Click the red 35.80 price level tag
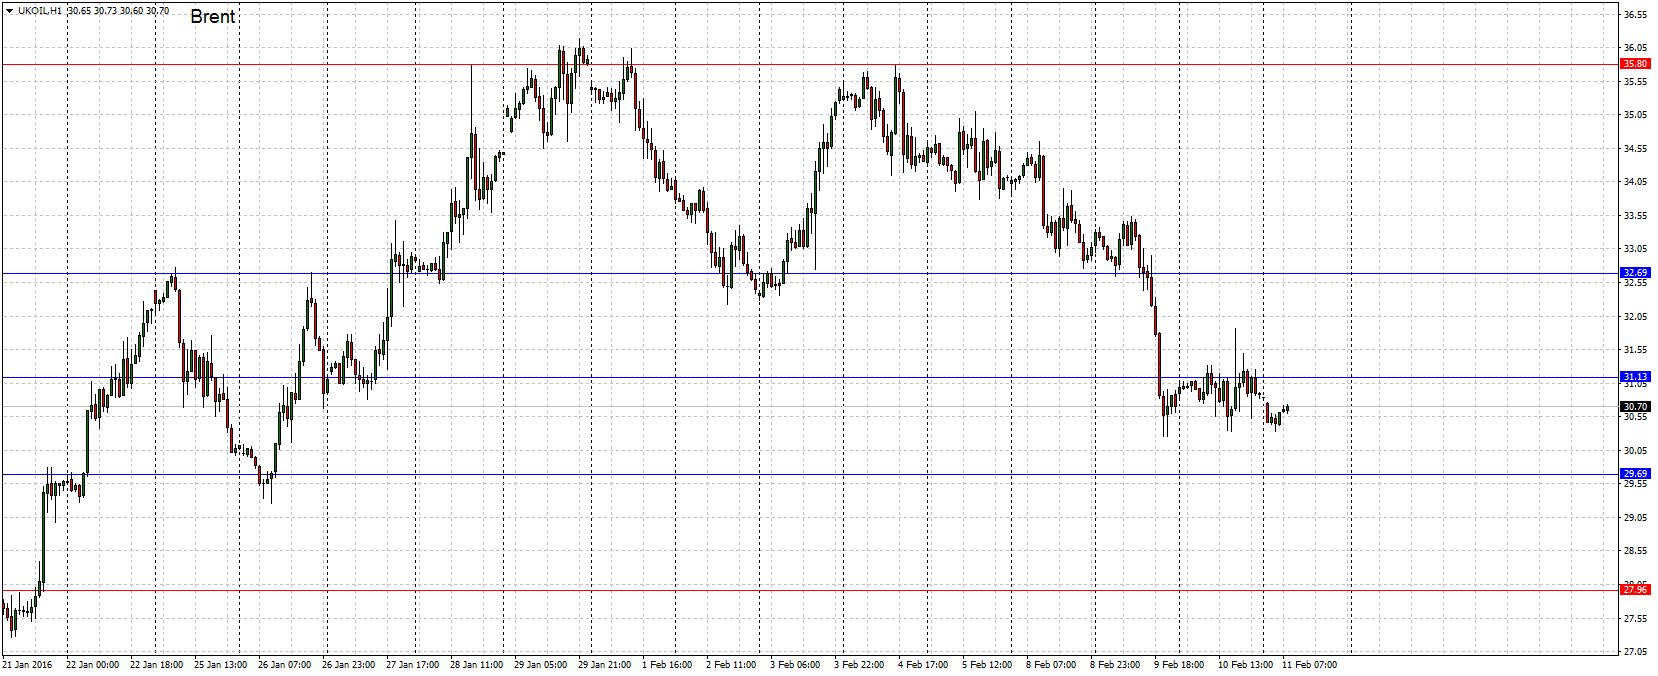 click(1635, 64)
